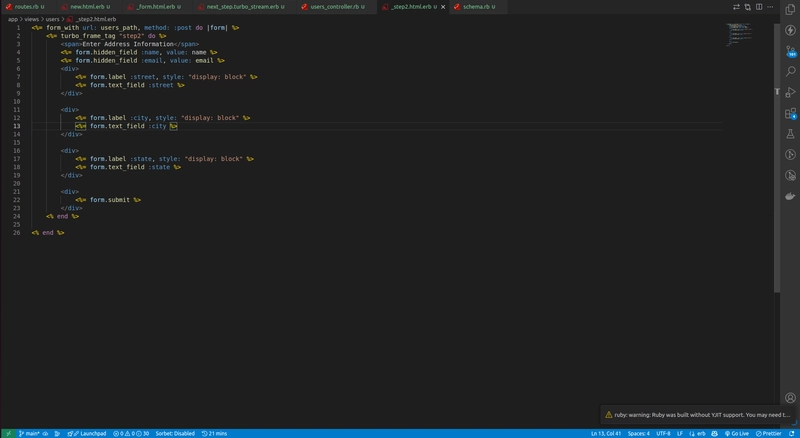The width and height of the screenshot is (800, 438).
Task: Click 'form.text_field :city' on line 13
Action: click(x=128, y=126)
